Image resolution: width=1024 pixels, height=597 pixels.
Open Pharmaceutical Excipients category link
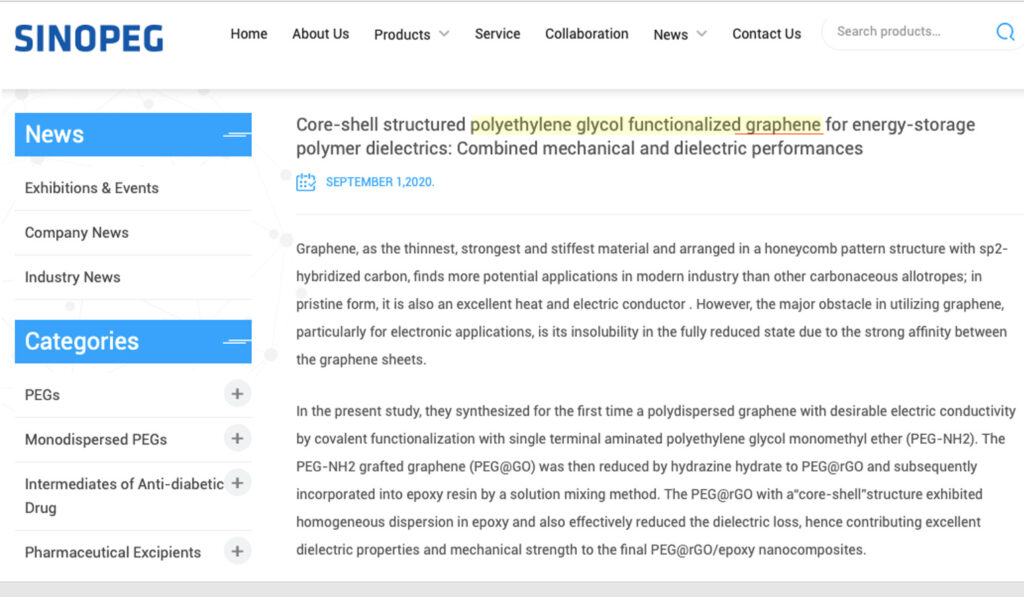click(x=113, y=553)
